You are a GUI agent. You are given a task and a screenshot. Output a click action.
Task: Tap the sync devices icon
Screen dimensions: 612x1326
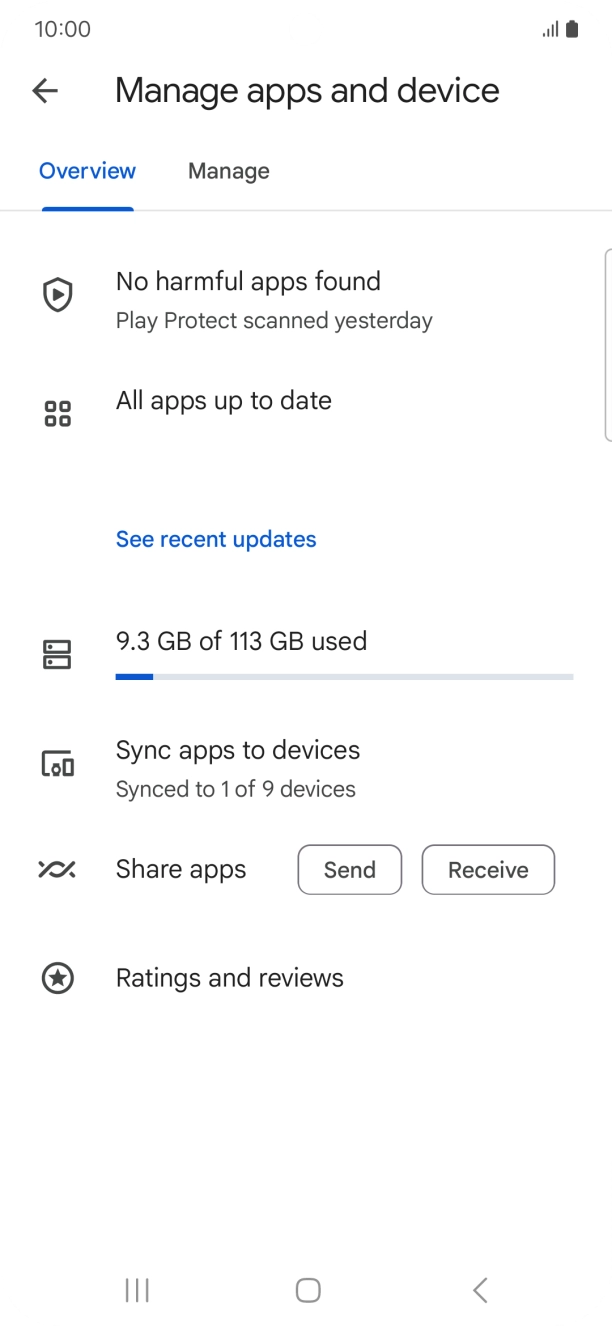tap(58, 766)
